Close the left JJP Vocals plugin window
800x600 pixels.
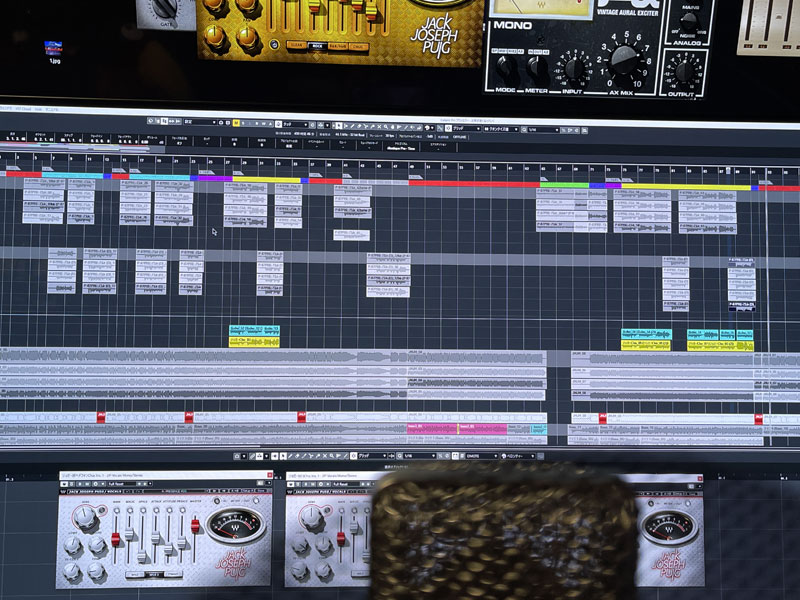(269, 475)
